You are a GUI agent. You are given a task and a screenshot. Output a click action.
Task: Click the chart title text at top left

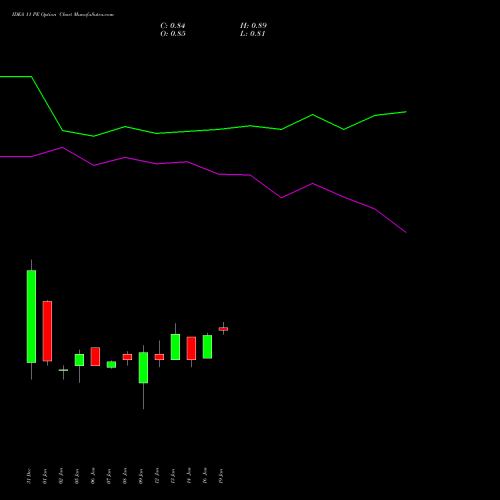[63, 15]
